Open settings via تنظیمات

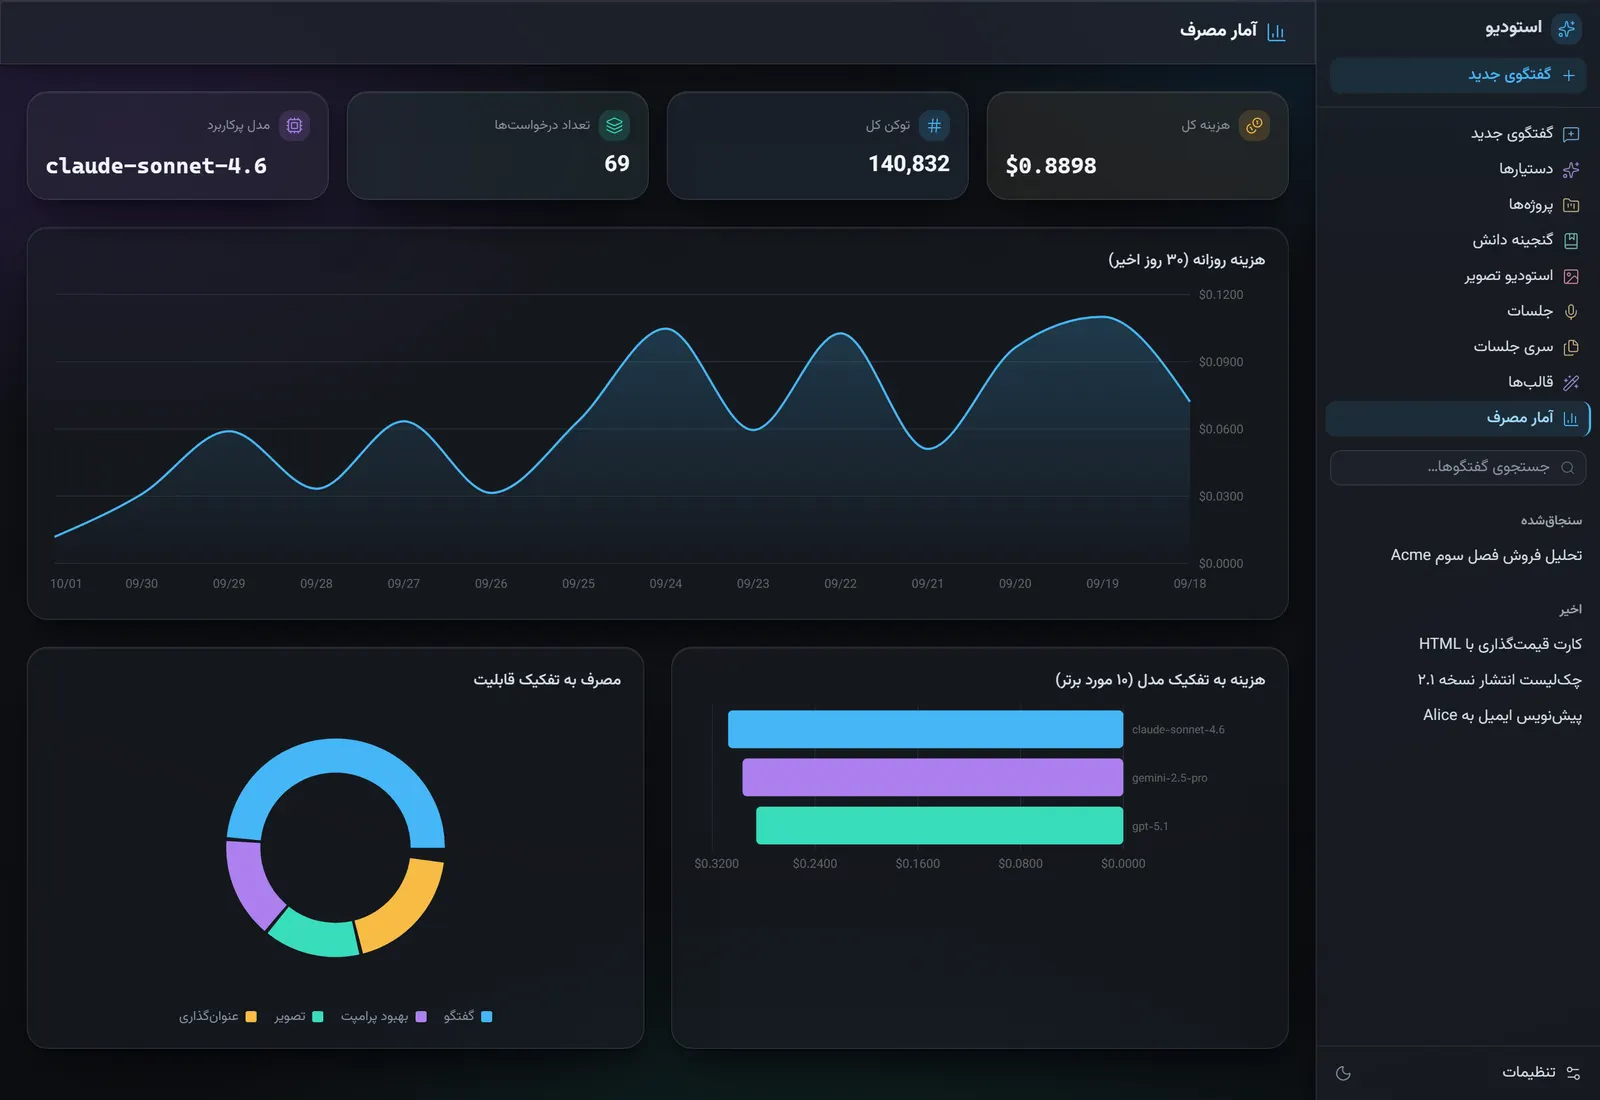click(1541, 1073)
